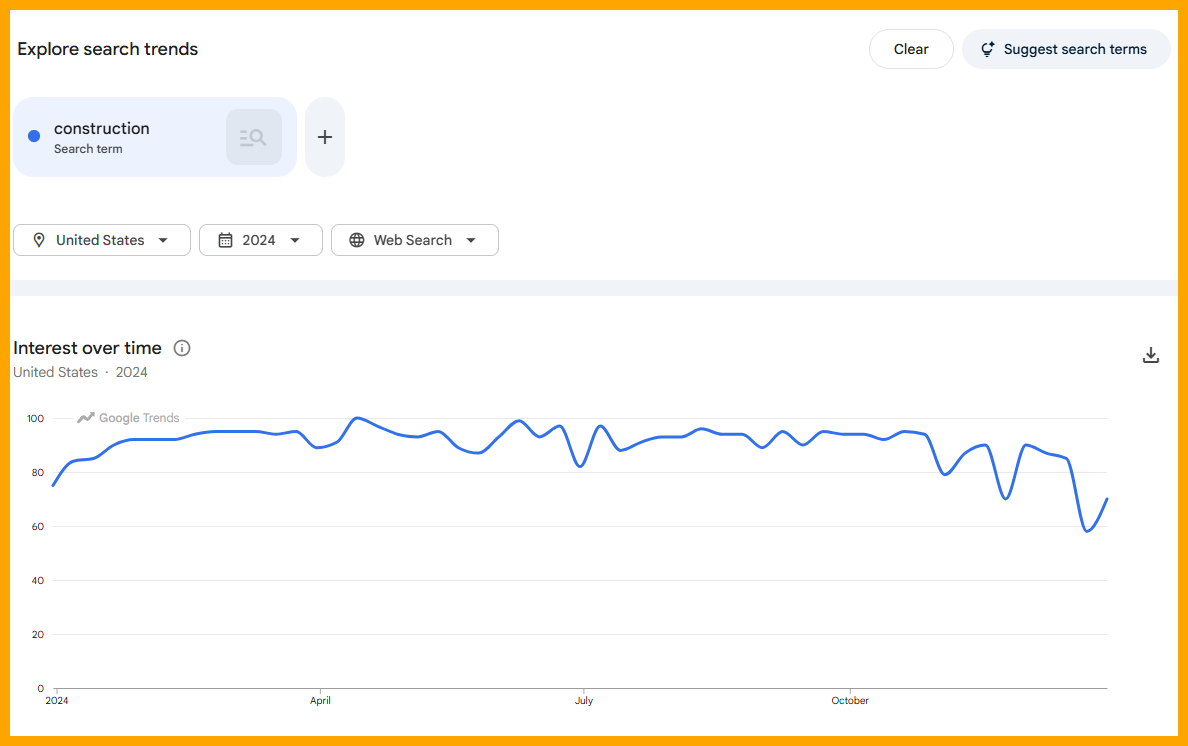Click the October axis label on the chart
This screenshot has height=746, width=1188.
(849, 701)
